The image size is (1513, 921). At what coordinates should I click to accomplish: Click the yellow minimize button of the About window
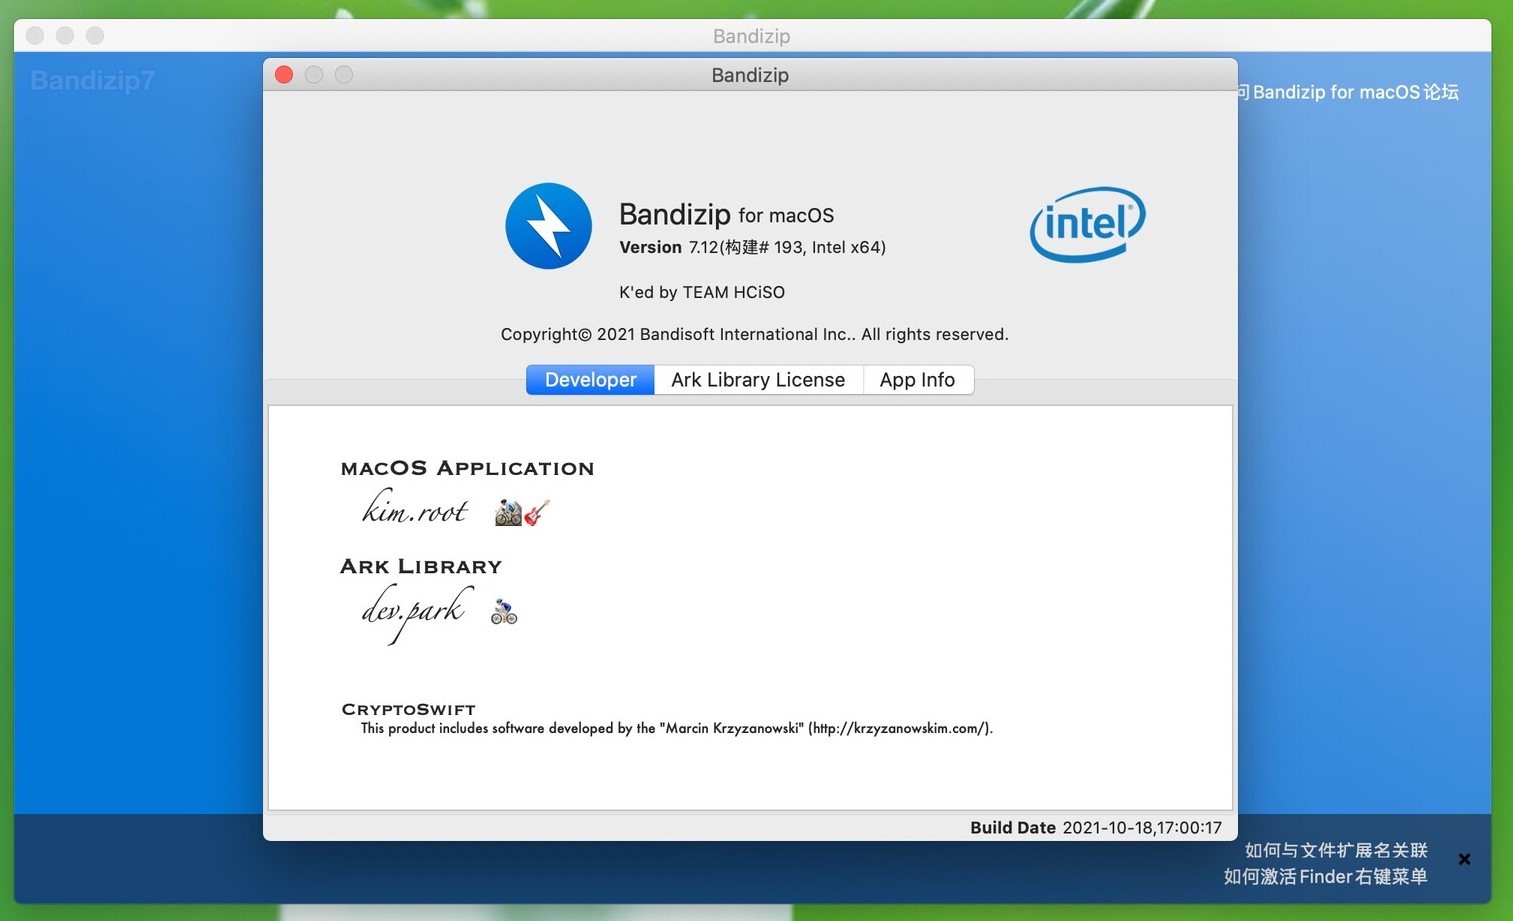click(313, 74)
